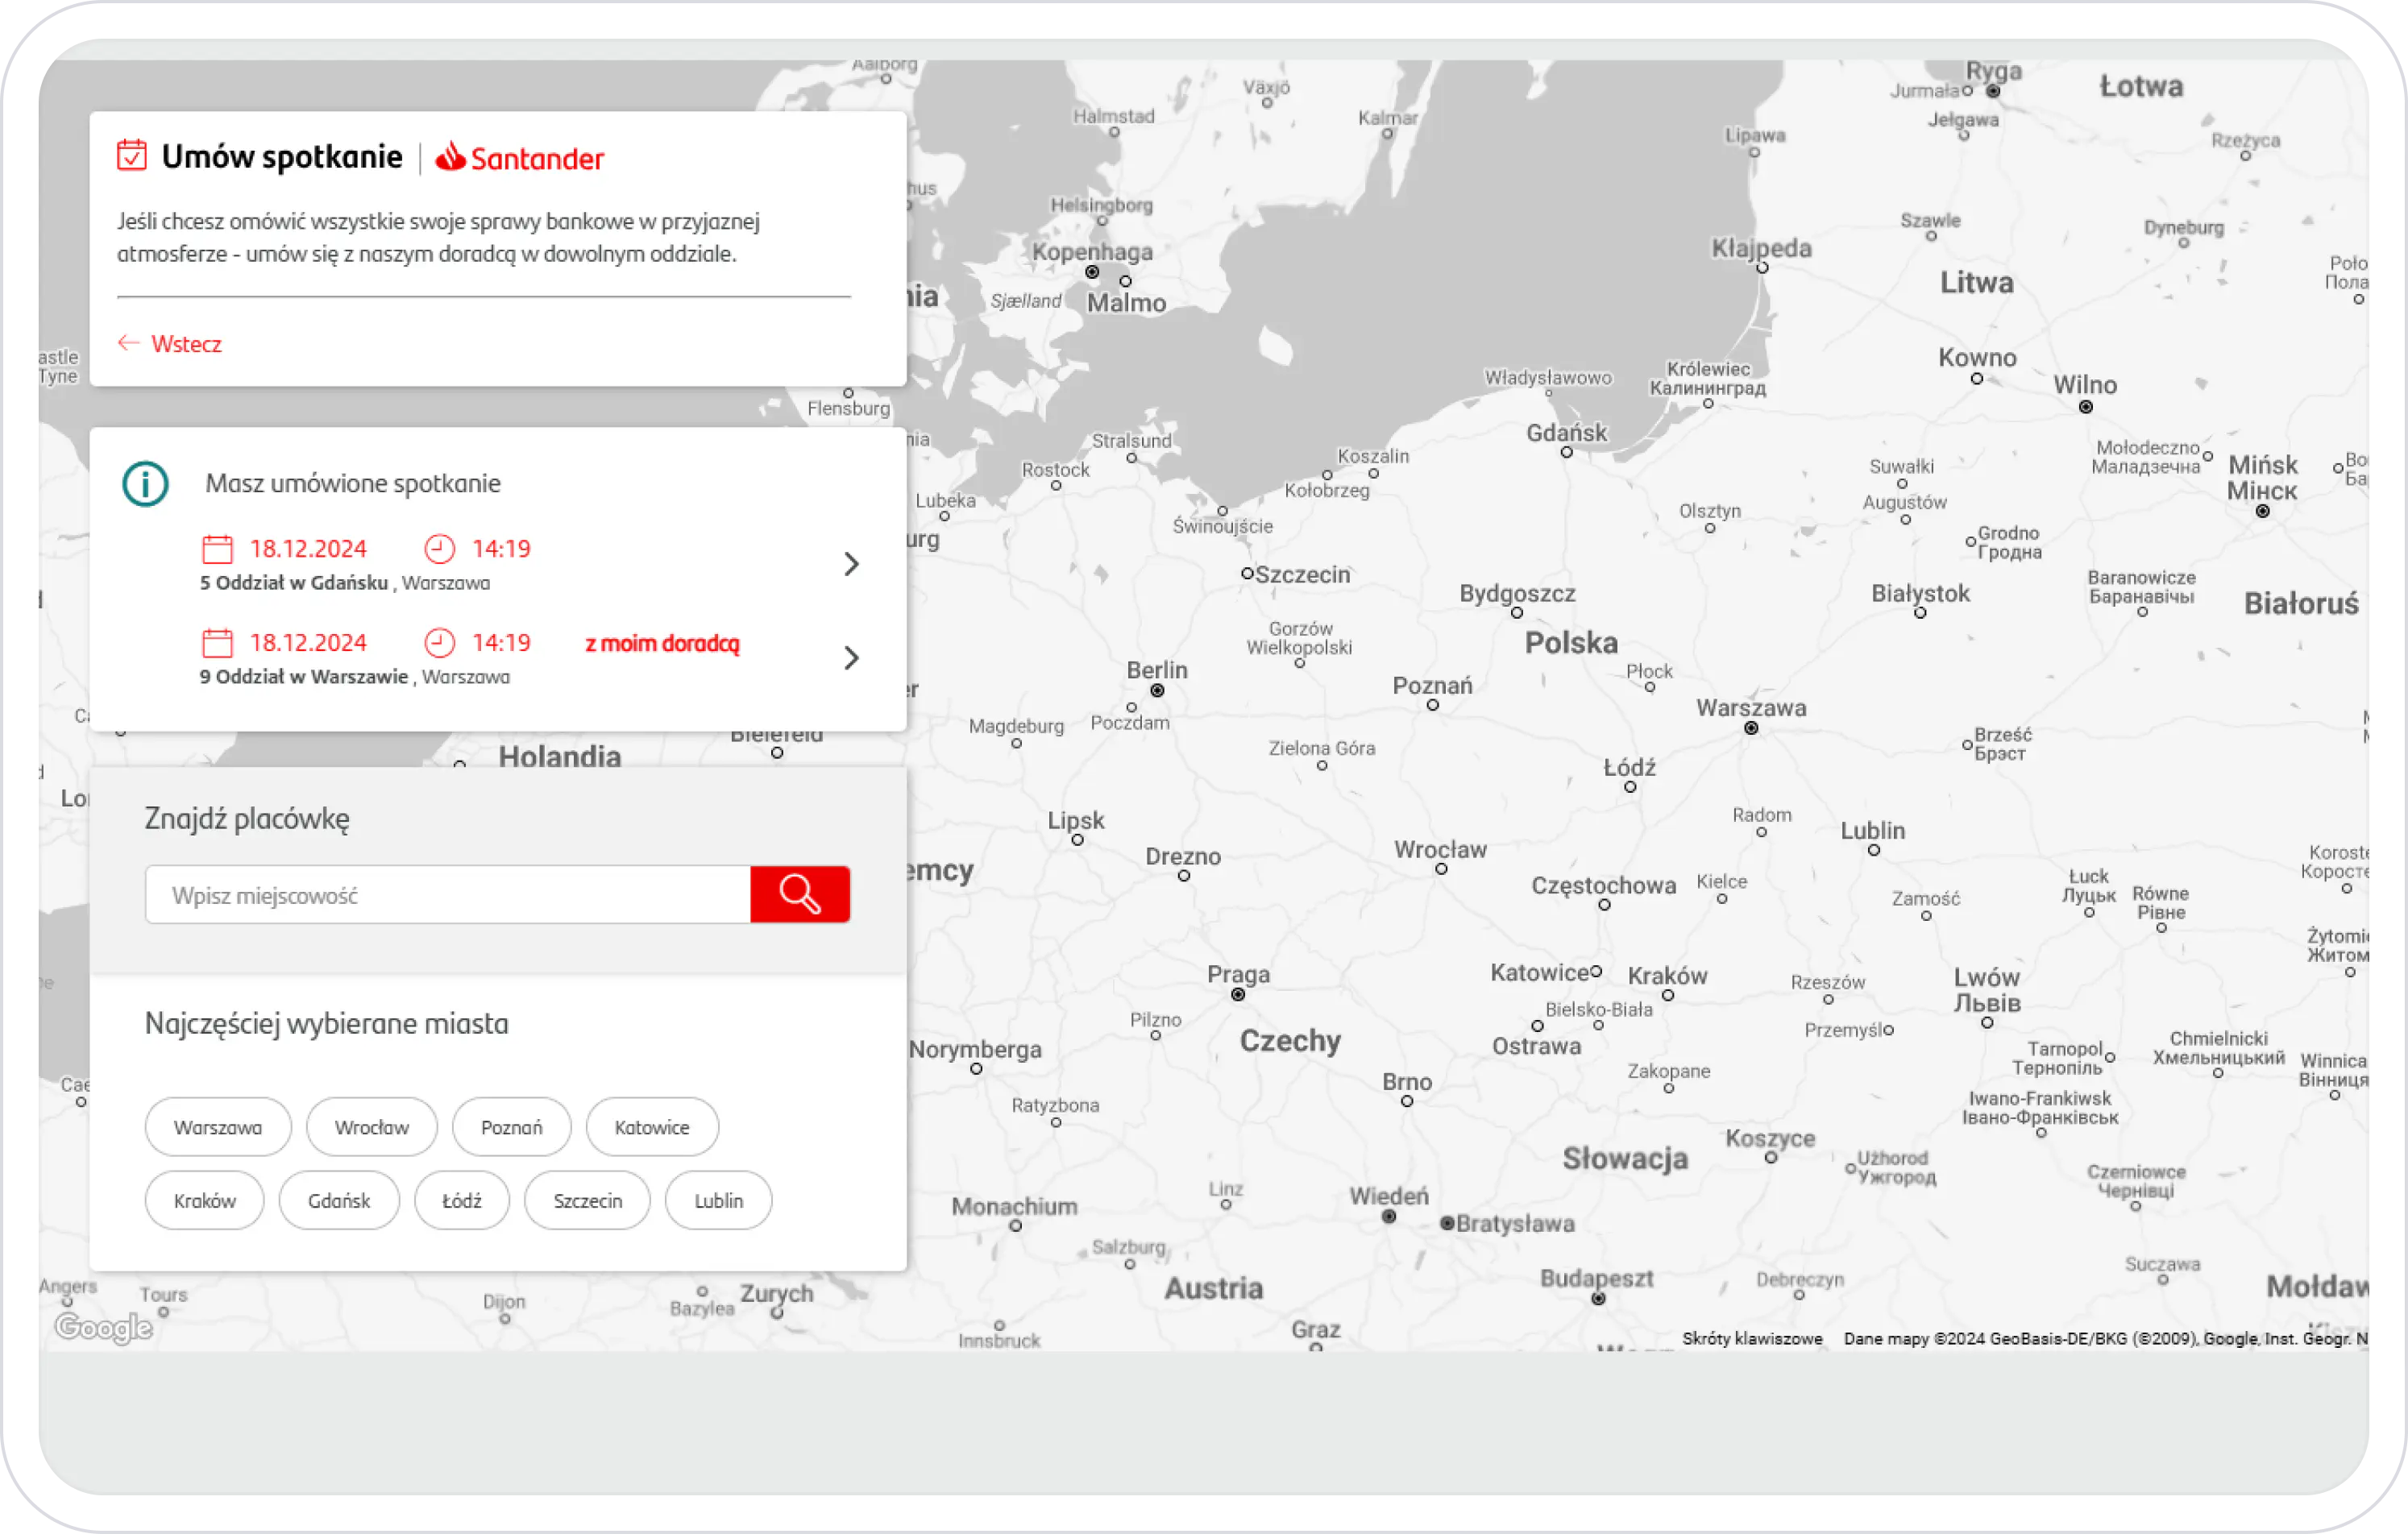Click the calendar checkmark icon by Umów spotkanie
The width and height of the screenshot is (2408, 1534).
pos(132,155)
